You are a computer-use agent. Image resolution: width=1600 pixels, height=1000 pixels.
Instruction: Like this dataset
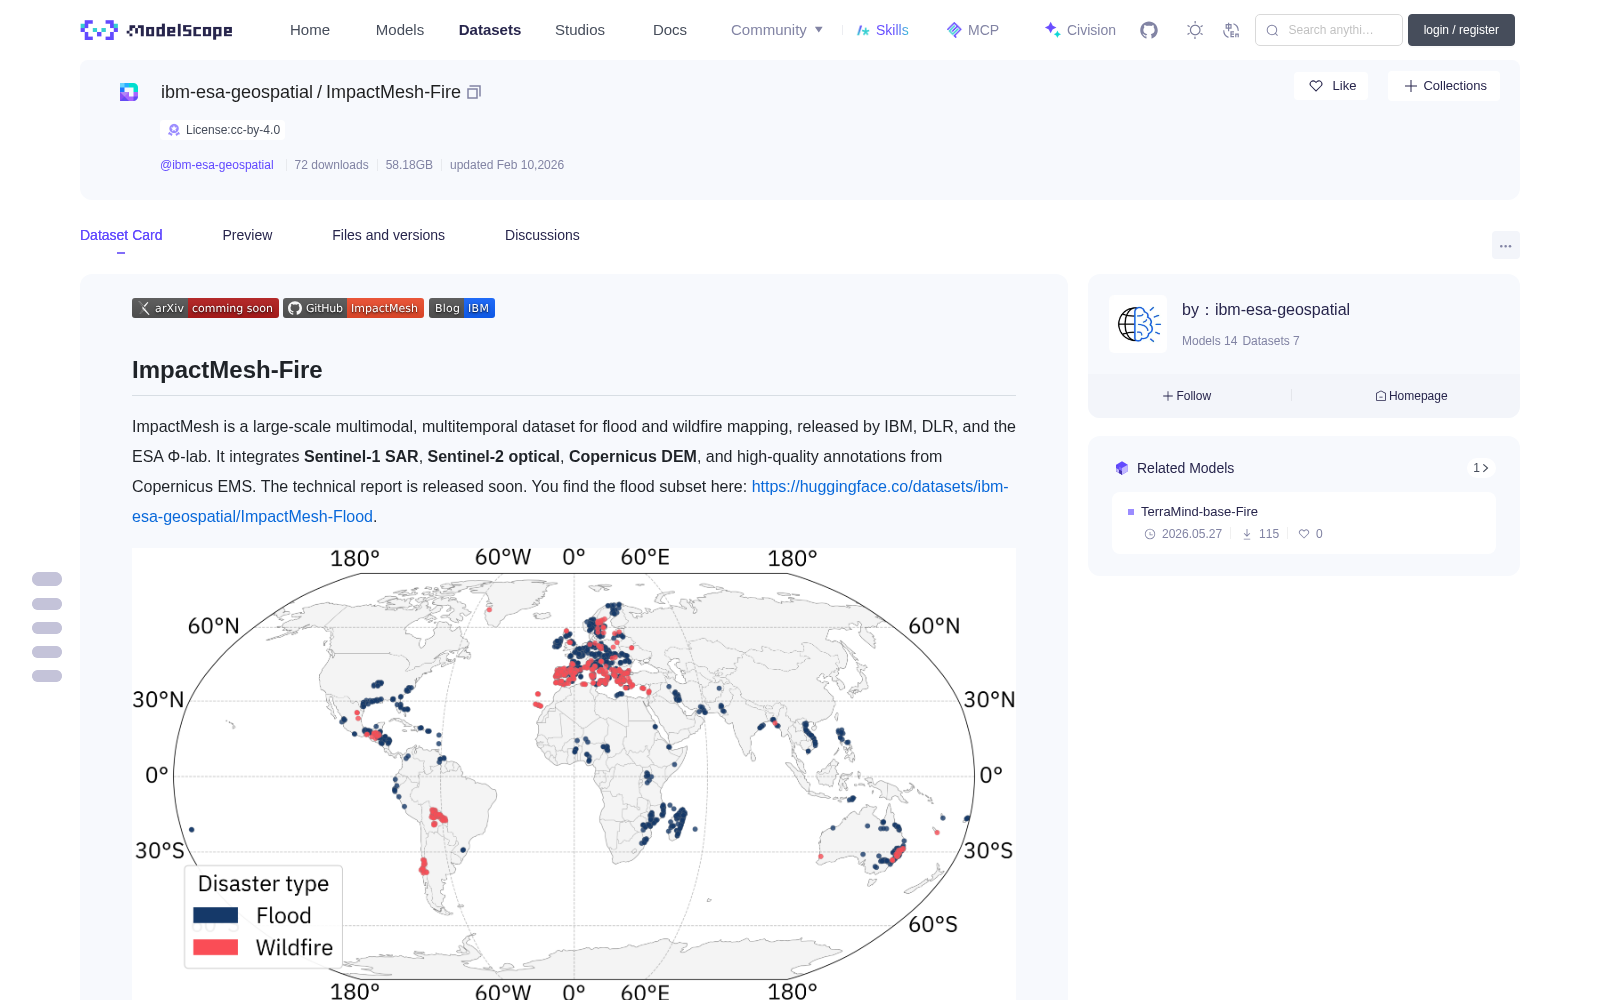click(x=1332, y=86)
